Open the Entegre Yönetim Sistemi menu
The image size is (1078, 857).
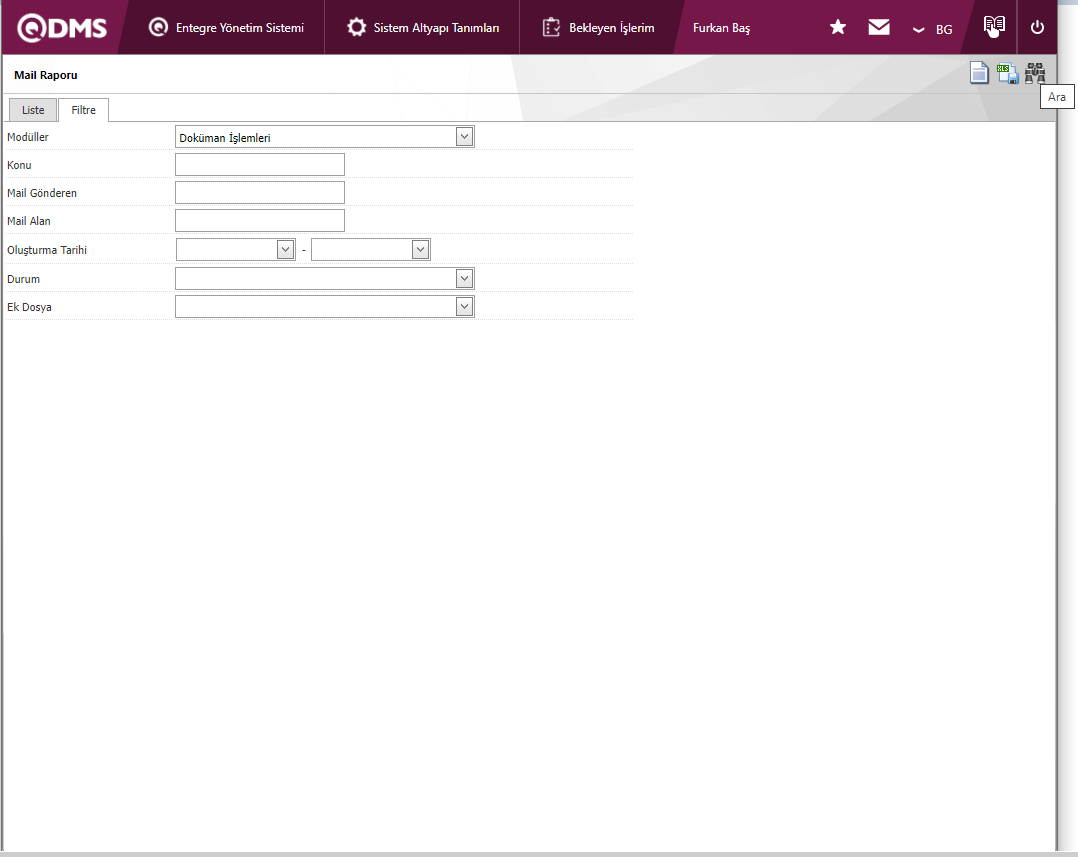click(227, 27)
